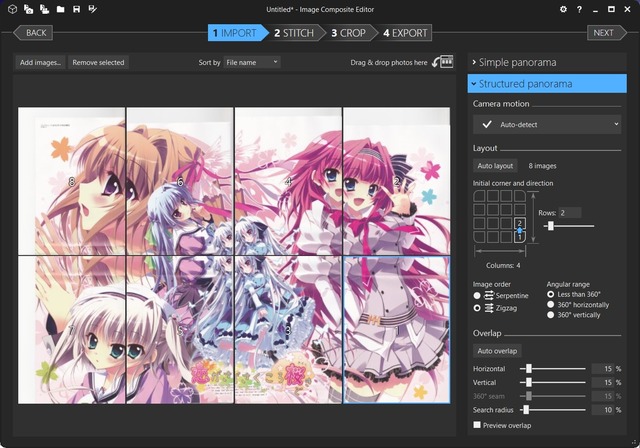This screenshot has width=640, height=448.
Task: Click the Horizontal overlap percent field
Action: click(602, 368)
